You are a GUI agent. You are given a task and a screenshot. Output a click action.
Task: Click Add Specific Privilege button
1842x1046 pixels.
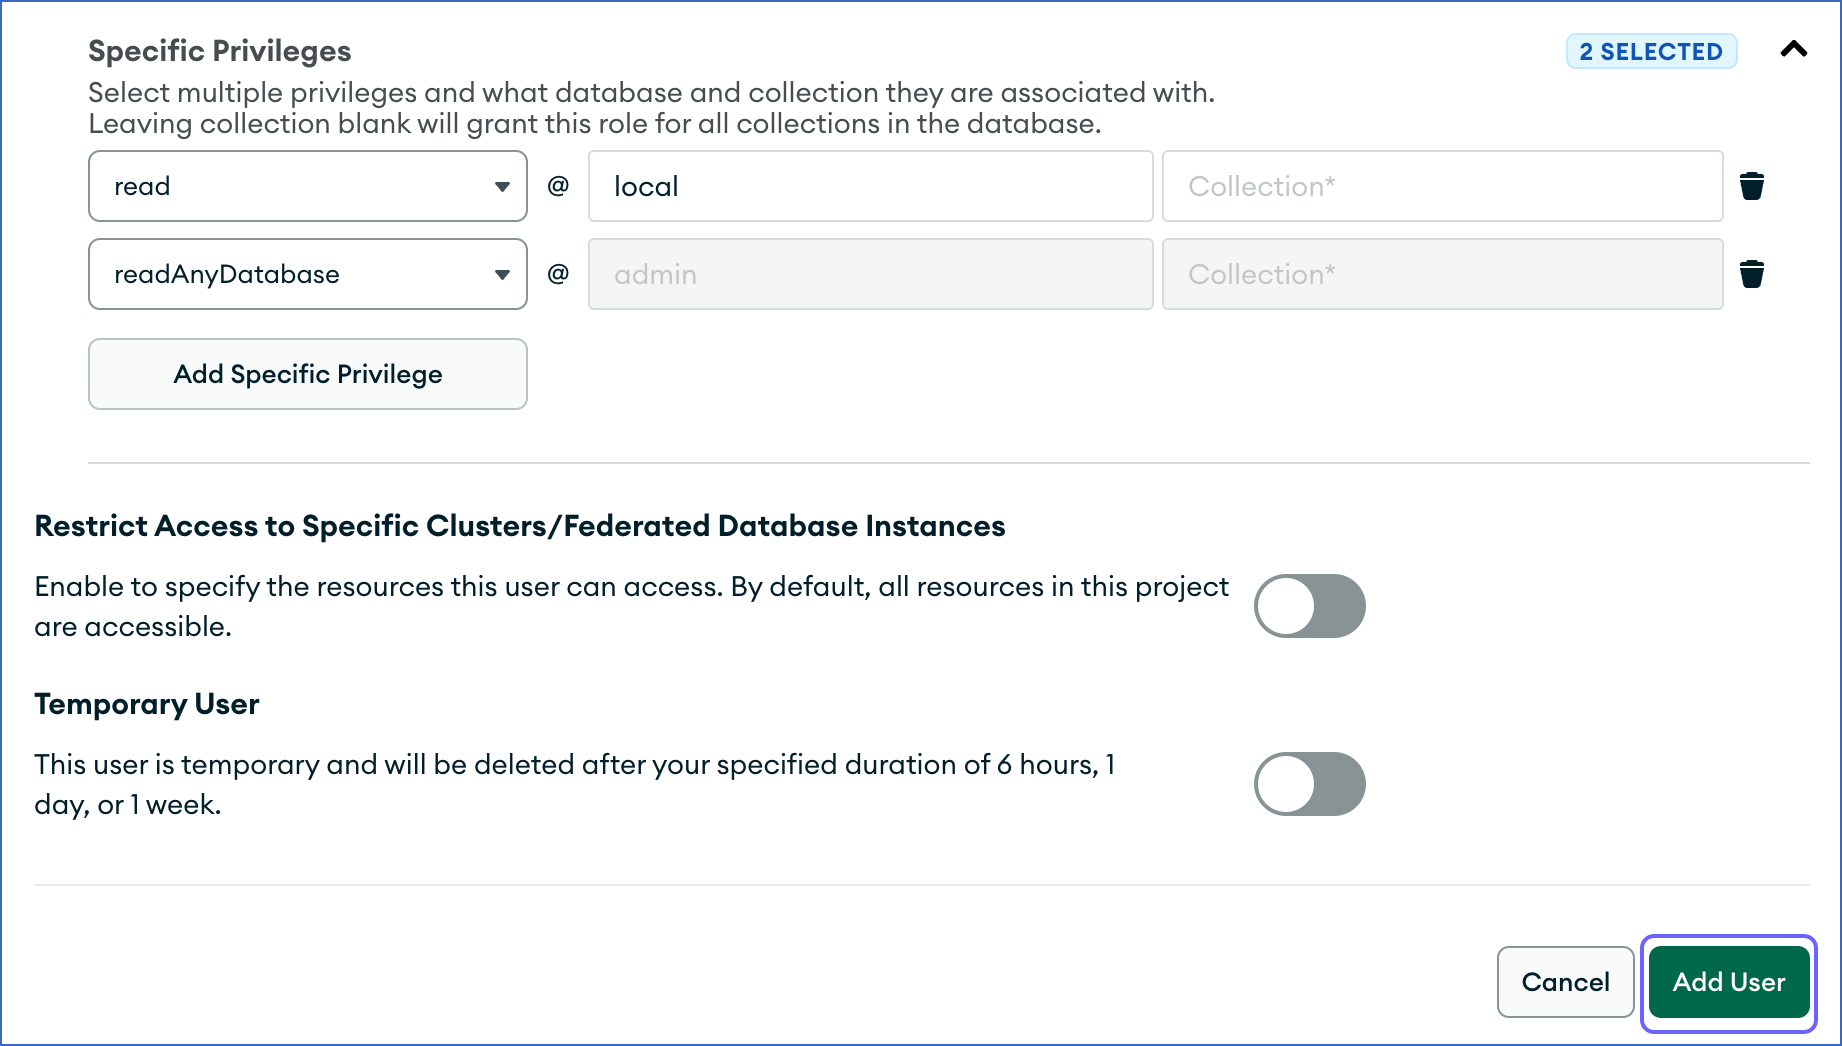308,374
